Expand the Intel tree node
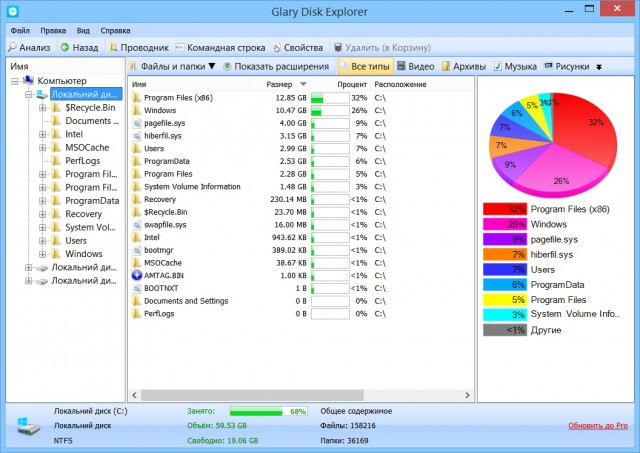Image resolution: width=640 pixels, height=453 pixels. [42, 134]
